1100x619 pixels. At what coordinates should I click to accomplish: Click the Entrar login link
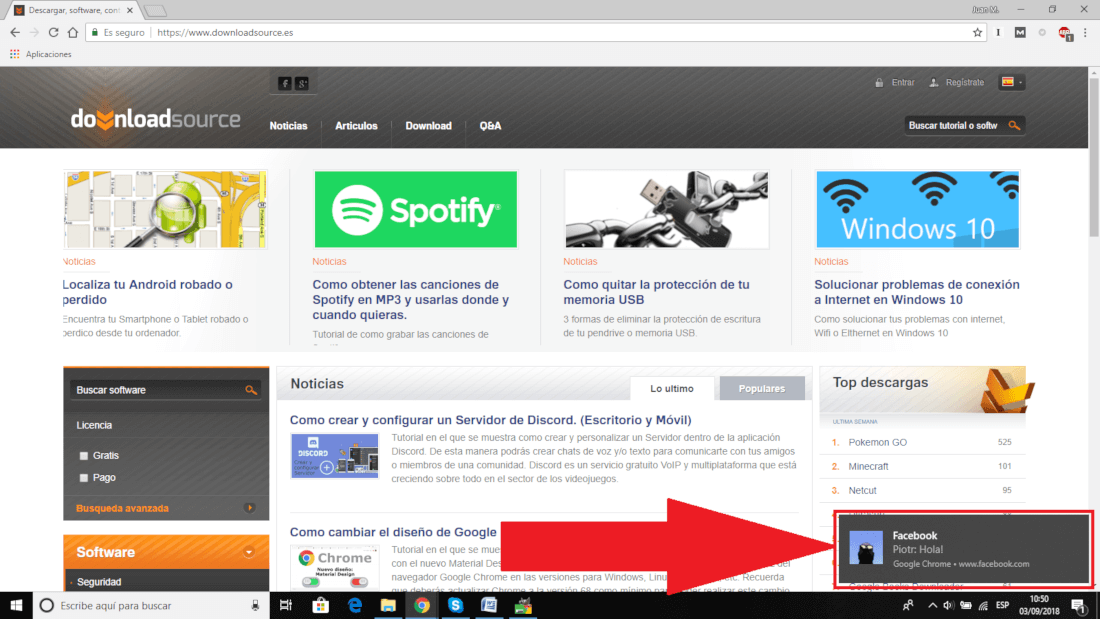click(903, 83)
